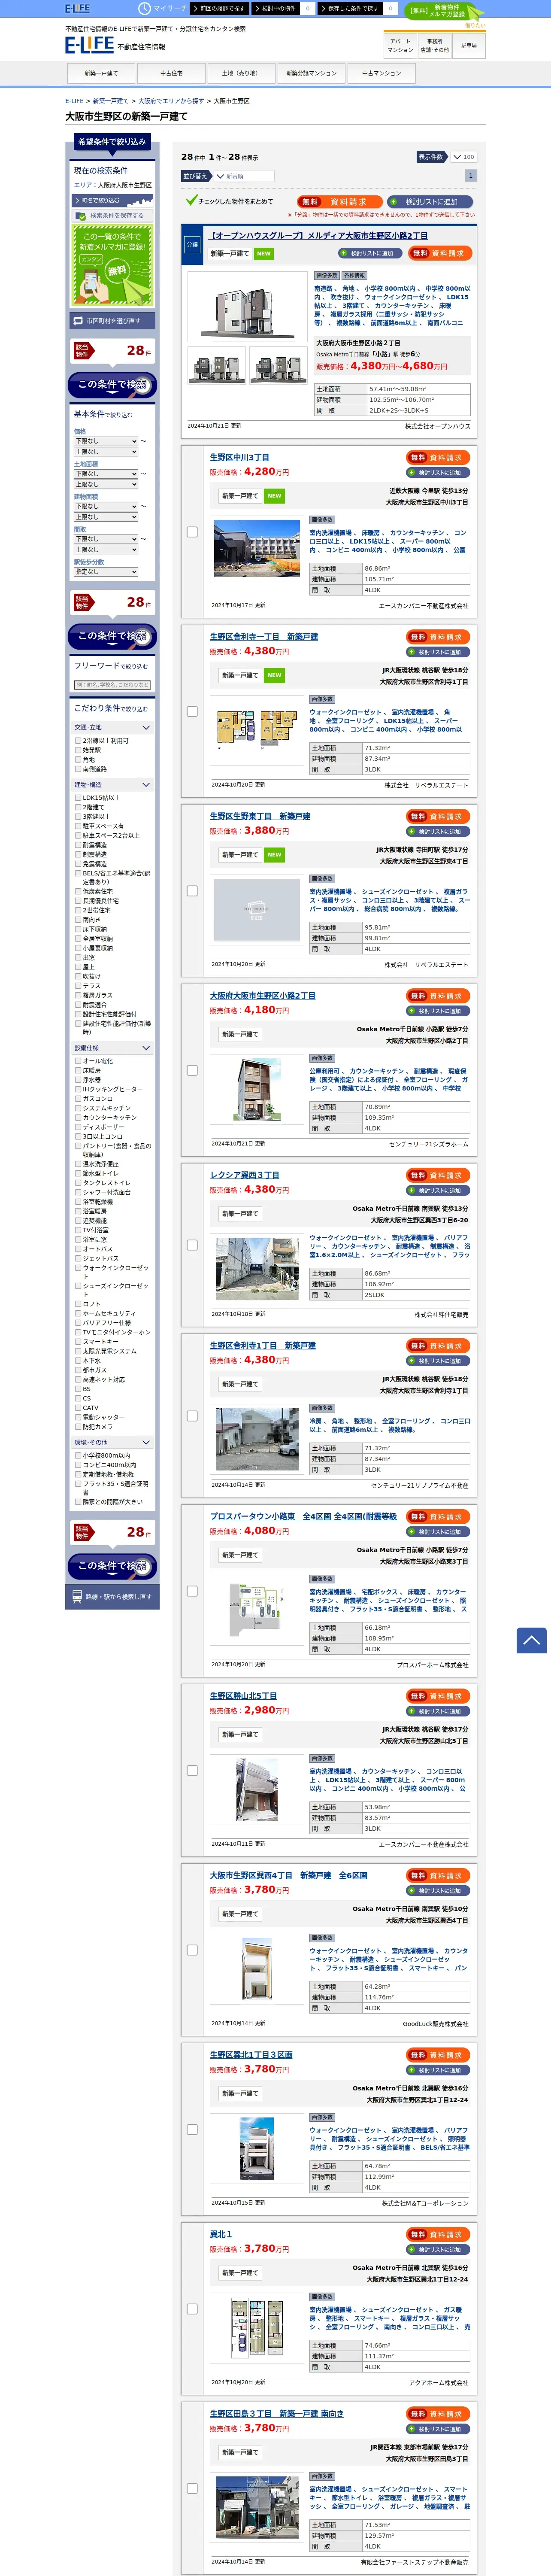Open 駅徒歩分数 指定なし dropdown
Image resolution: width=551 pixels, height=2576 pixels.
[105, 571]
